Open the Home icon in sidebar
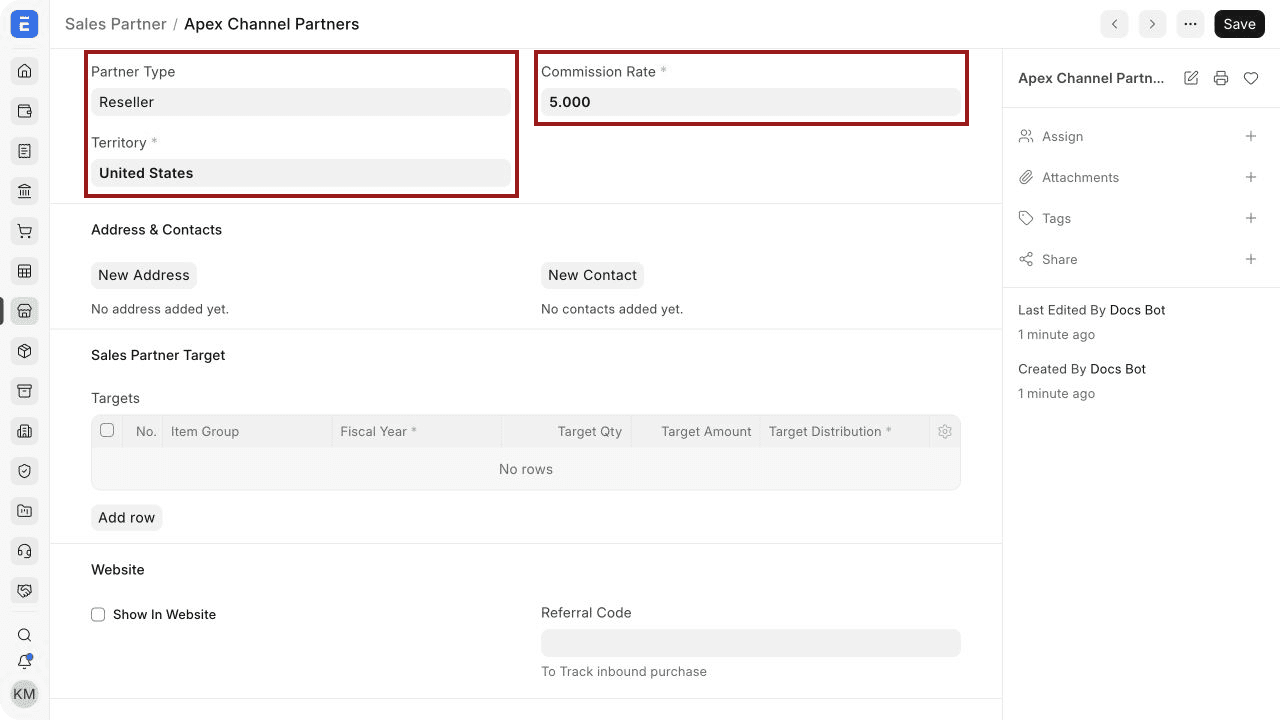 click(x=25, y=71)
